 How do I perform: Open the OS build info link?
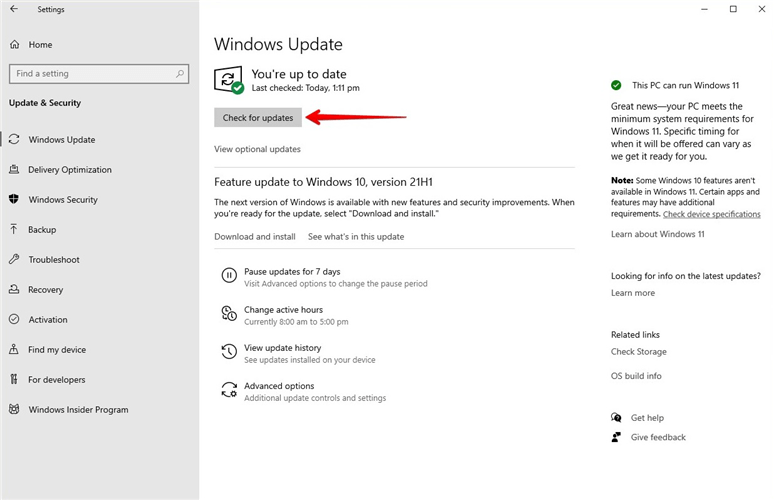[x=636, y=376]
